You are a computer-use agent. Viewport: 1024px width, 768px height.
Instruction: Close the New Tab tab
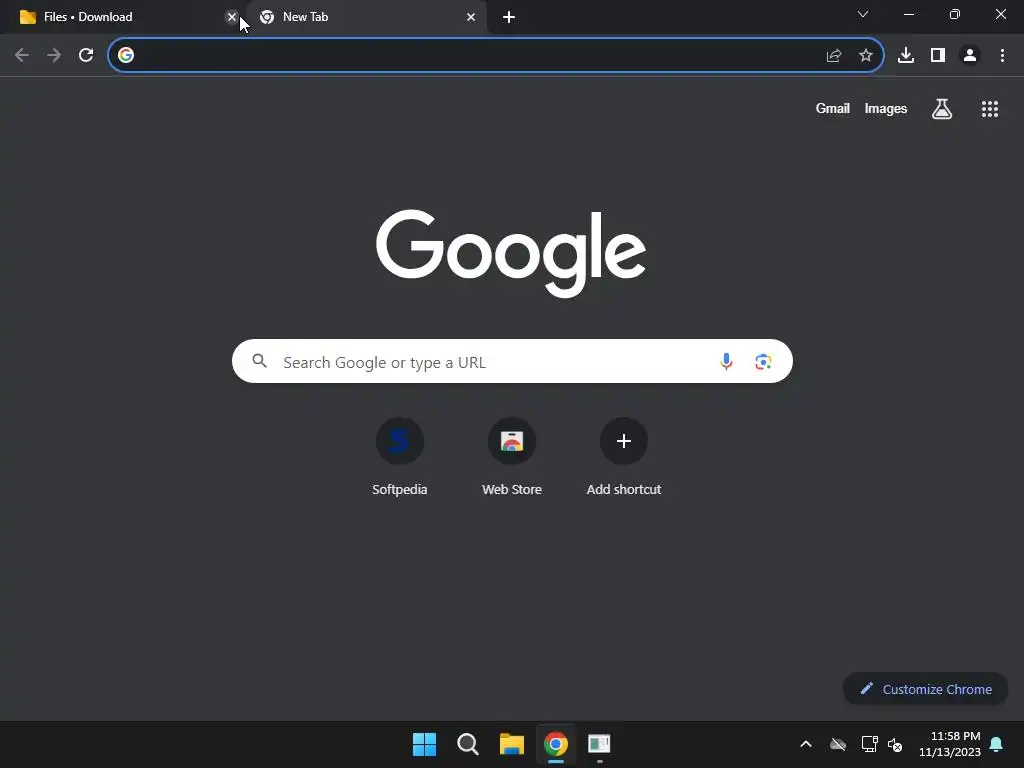471,17
